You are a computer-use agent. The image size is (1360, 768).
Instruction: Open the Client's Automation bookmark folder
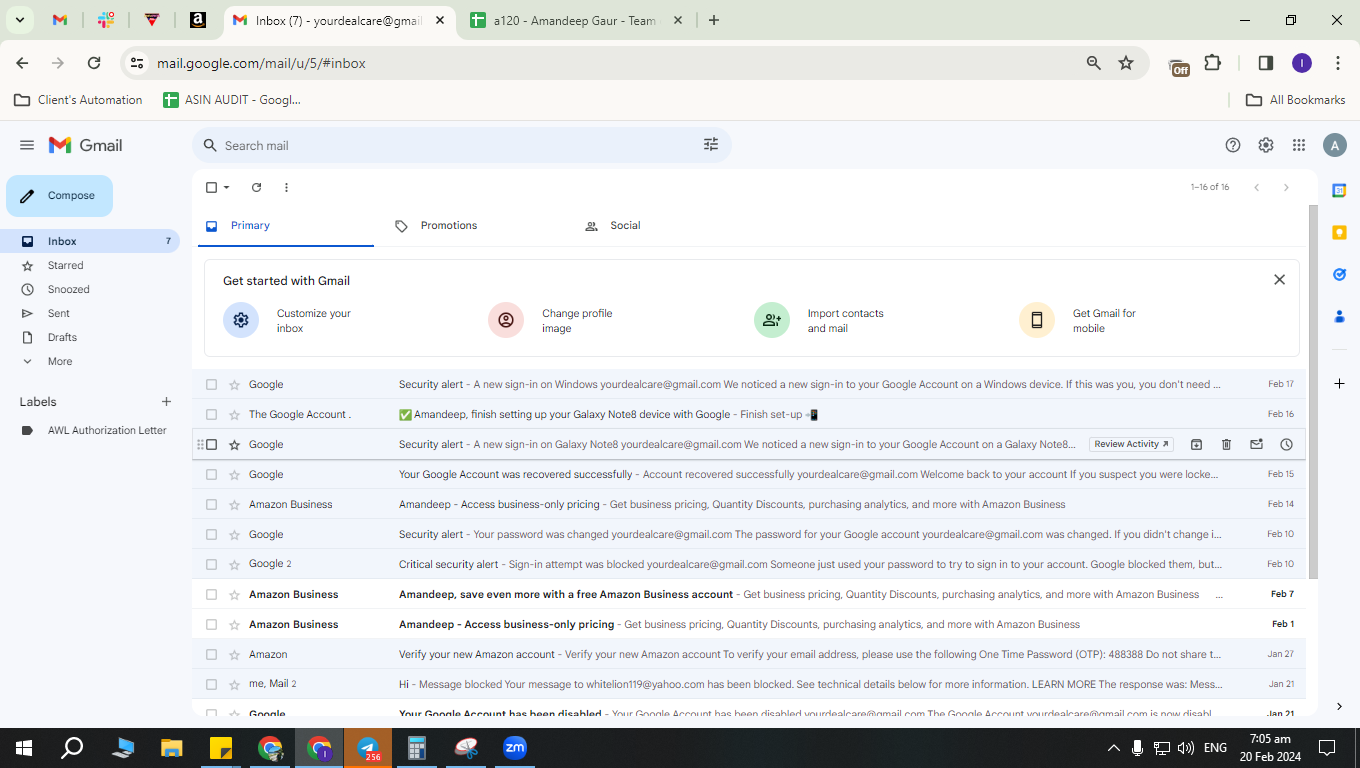click(78, 100)
